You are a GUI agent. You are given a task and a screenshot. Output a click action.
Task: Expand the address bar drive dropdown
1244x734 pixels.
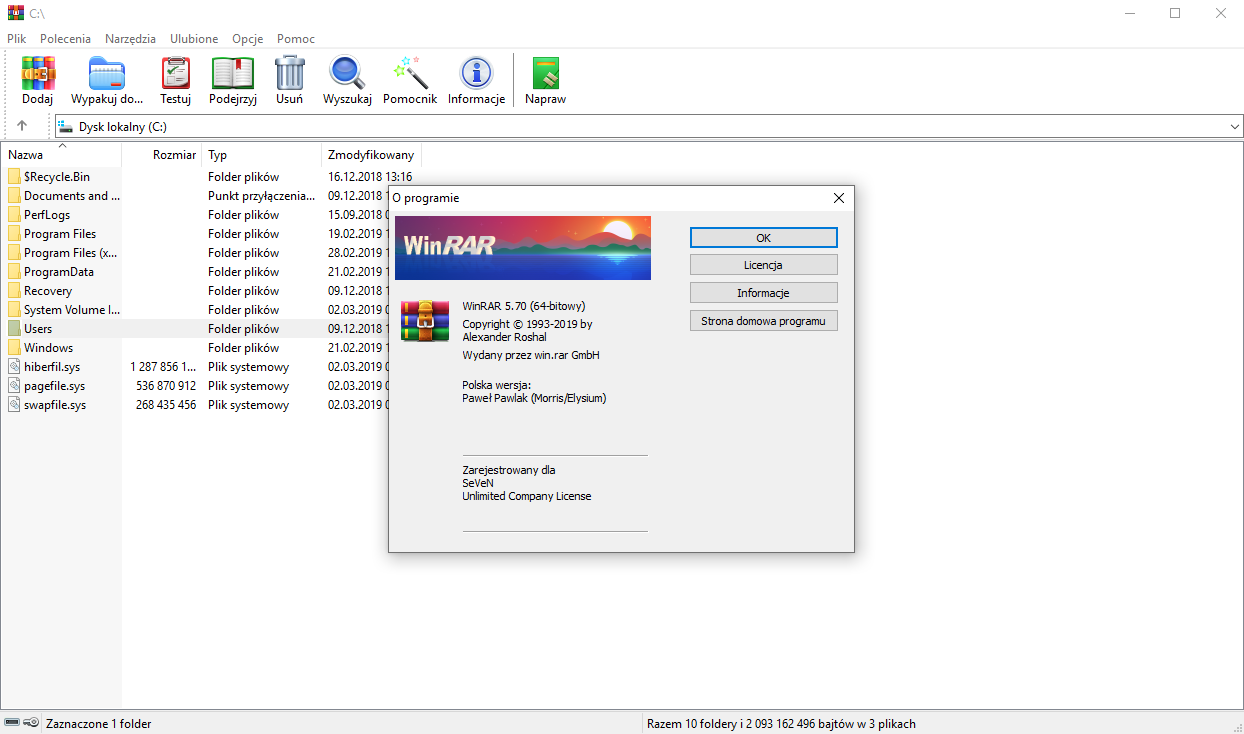click(x=1234, y=127)
